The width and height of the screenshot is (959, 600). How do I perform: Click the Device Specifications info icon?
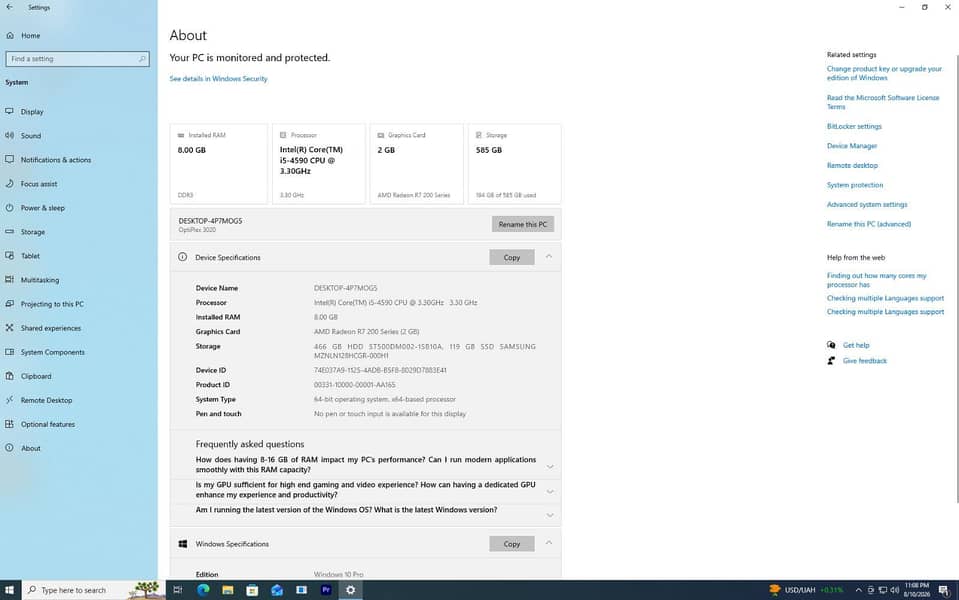[x=182, y=257]
